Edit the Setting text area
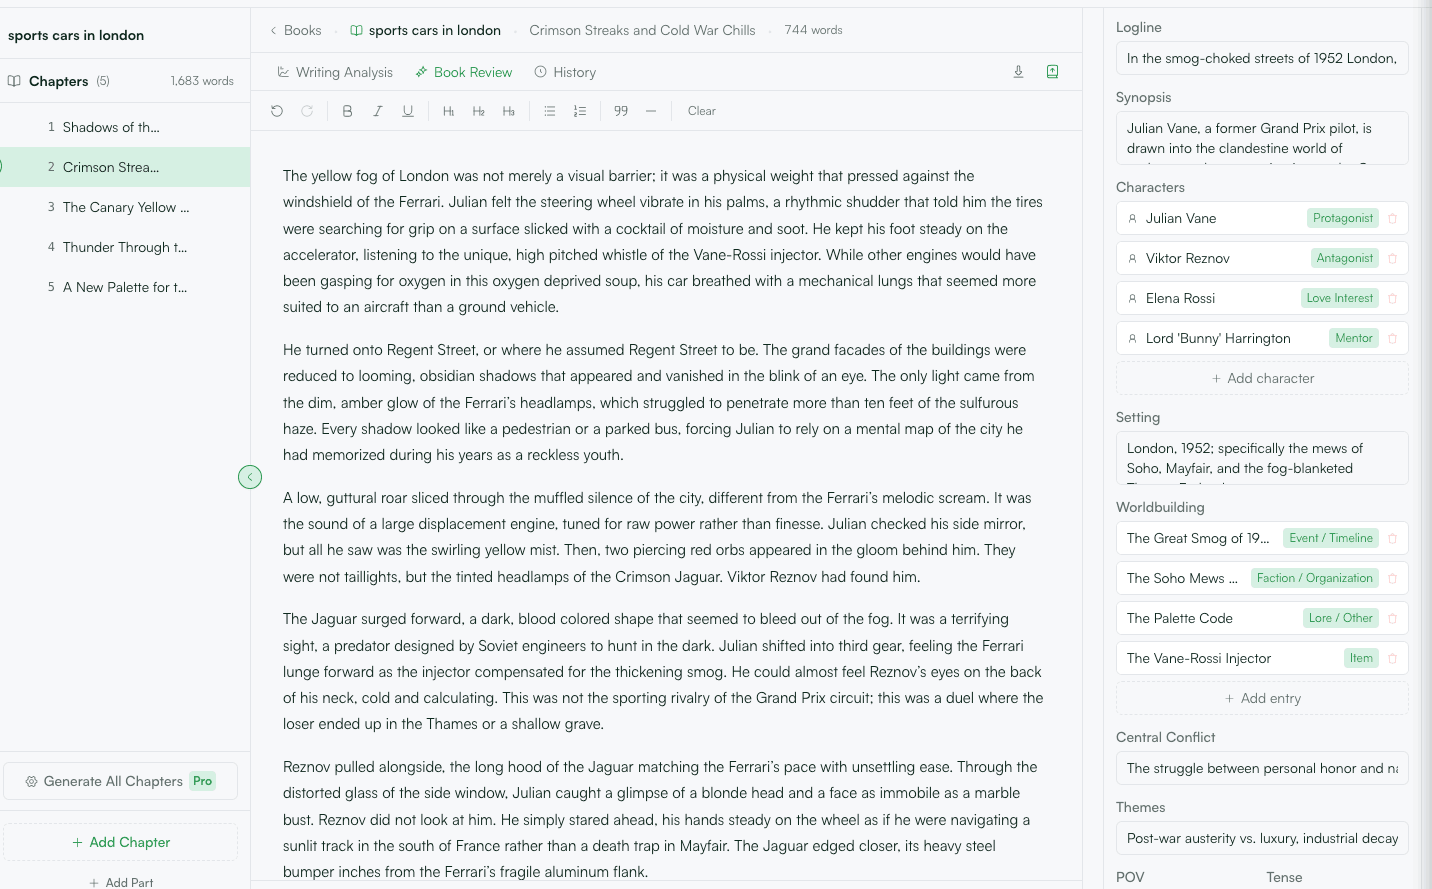The width and height of the screenshot is (1432, 889). 1262,458
